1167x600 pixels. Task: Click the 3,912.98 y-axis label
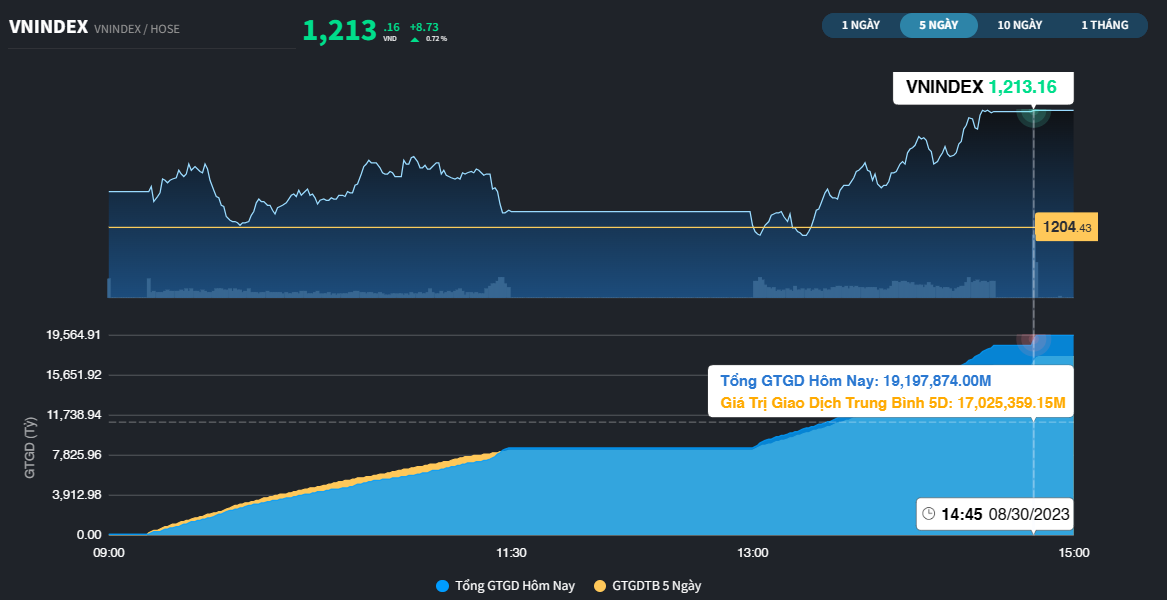click(x=77, y=495)
